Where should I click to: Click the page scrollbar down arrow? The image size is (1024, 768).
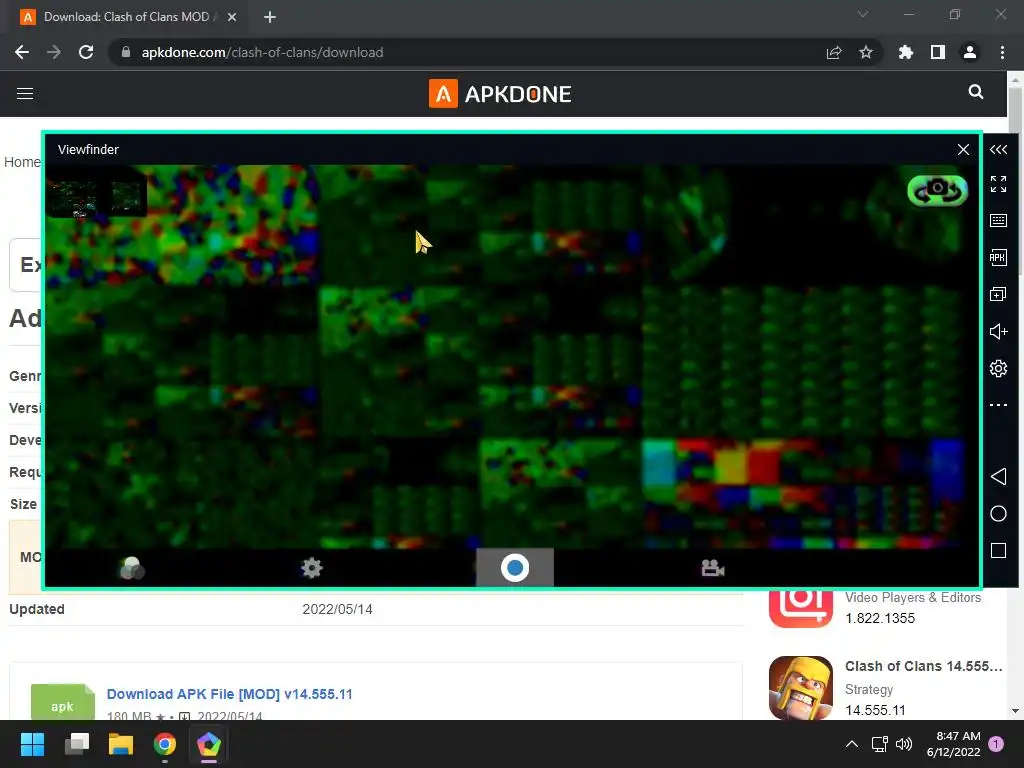1015,711
